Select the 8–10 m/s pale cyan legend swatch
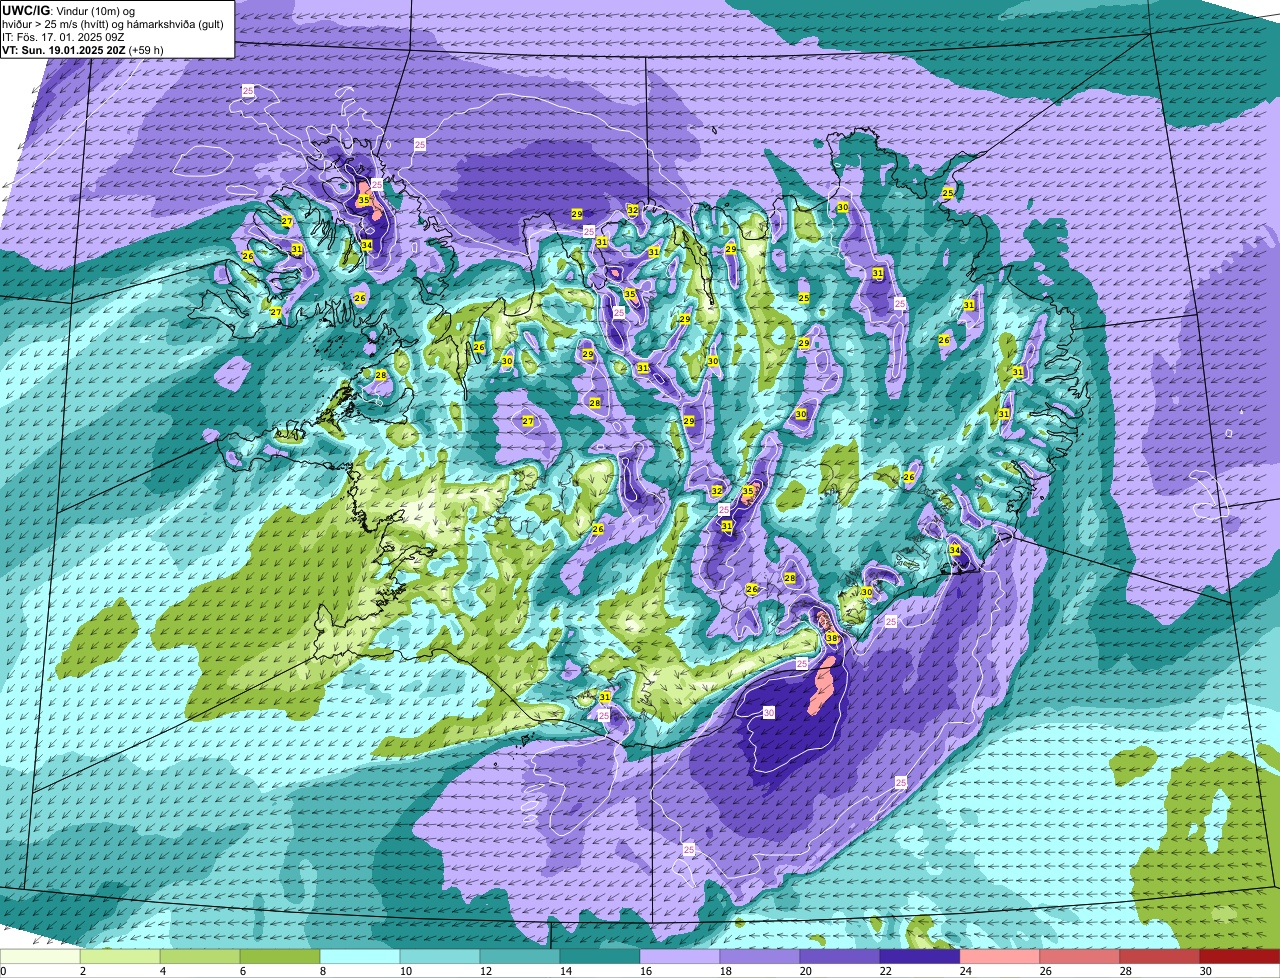This screenshot has width=1280, height=978. (360, 957)
